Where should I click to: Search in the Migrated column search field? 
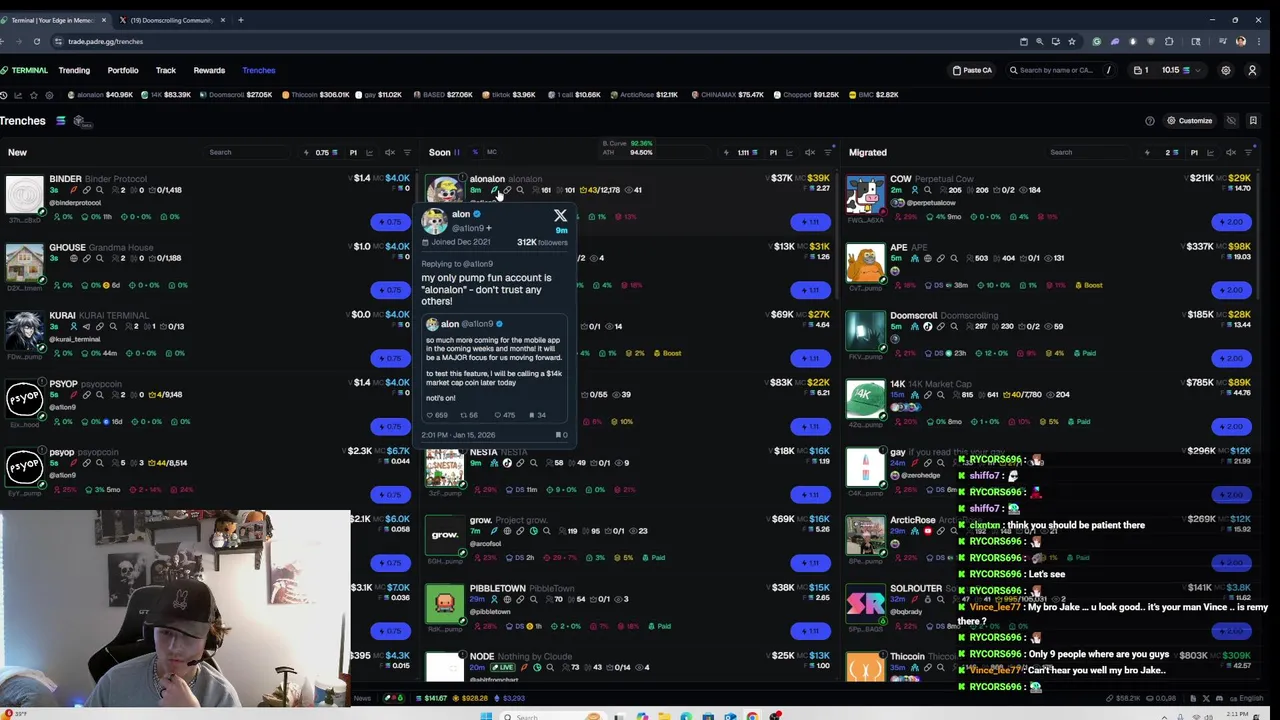tap(1090, 152)
